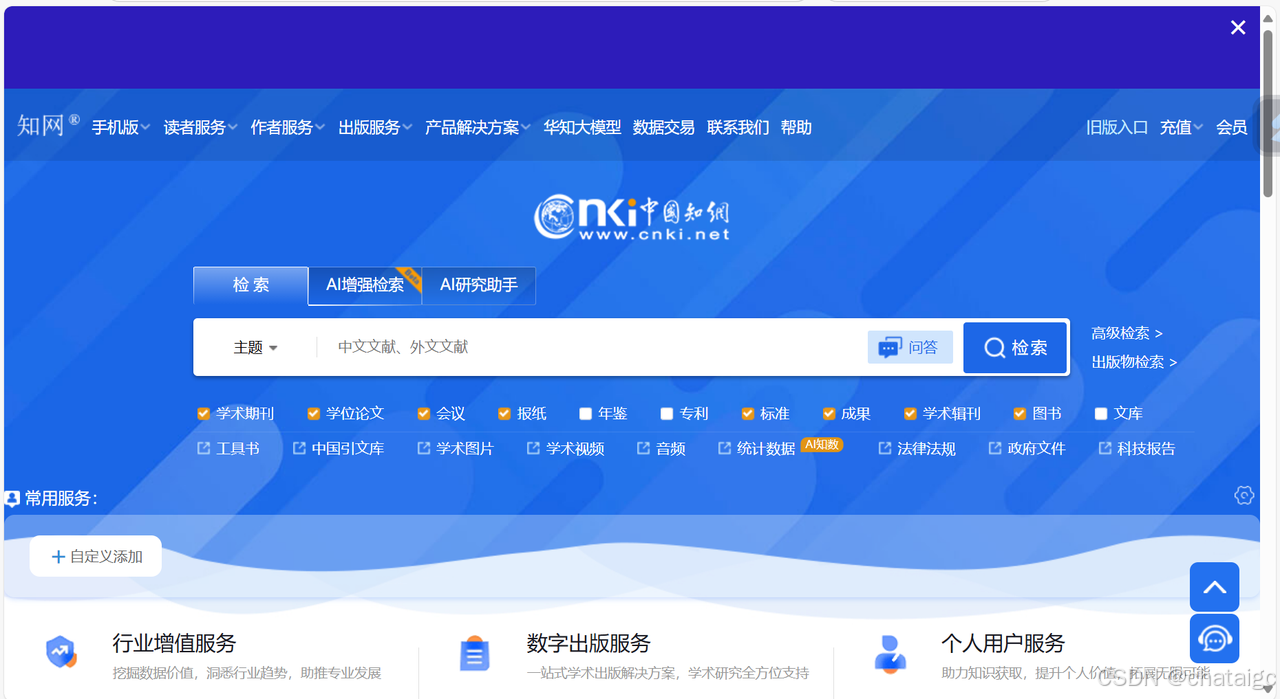Click the 行业增值服务 heading
1280x699 pixels.
(x=174, y=643)
